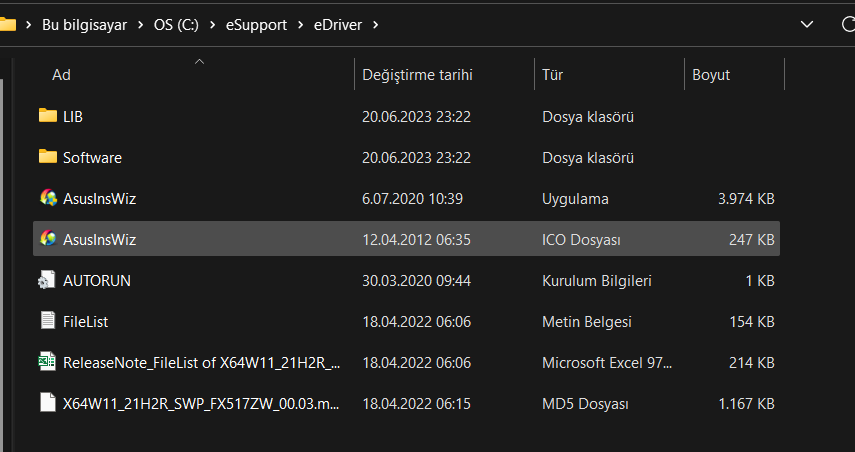
Task: Click the sort arrow above the Ad column
Action: [x=200, y=62]
